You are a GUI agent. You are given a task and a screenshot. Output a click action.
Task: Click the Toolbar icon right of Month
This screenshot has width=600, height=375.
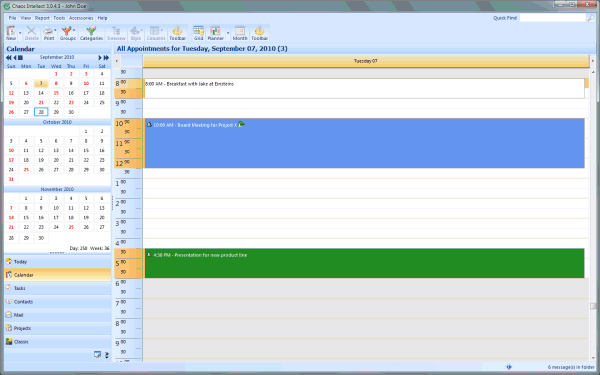tap(259, 33)
